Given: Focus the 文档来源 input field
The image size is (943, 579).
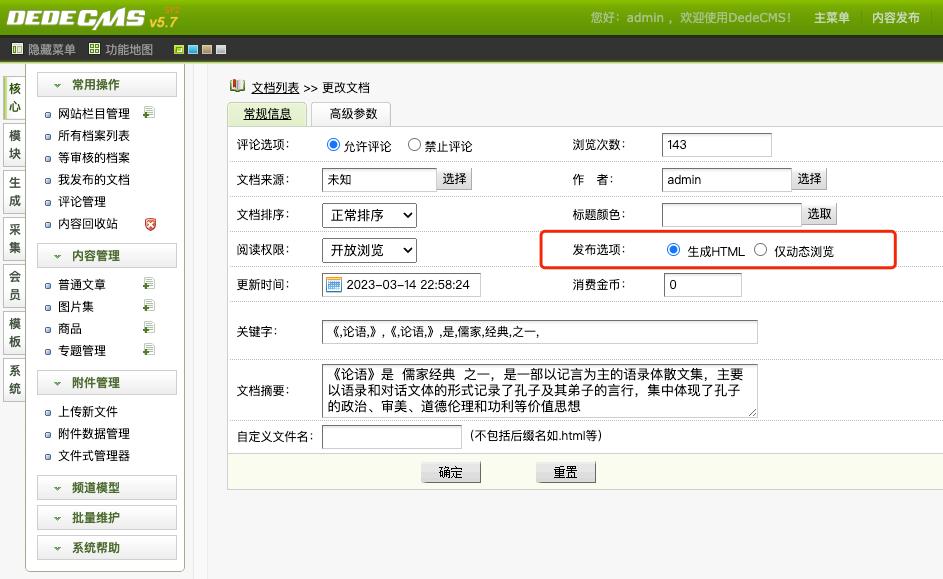Looking at the screenshot, I should (379, 179).
